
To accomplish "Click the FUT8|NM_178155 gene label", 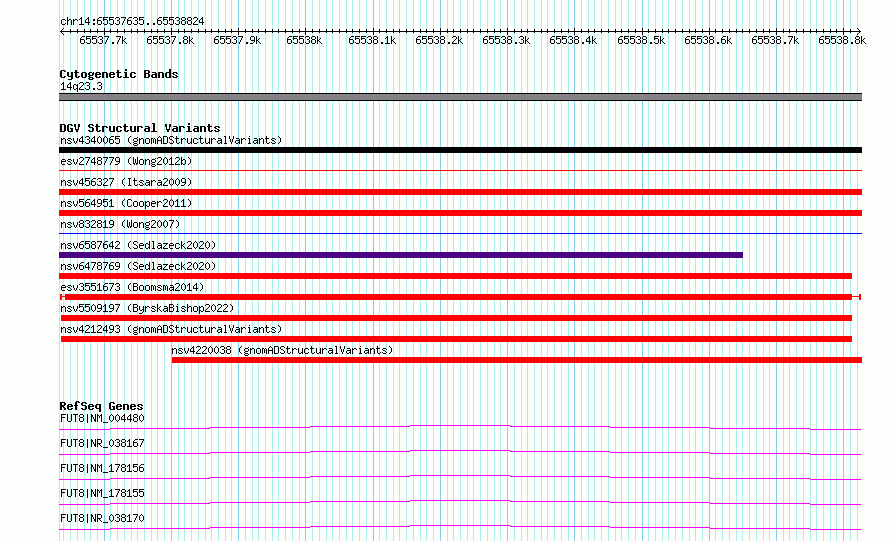I will pyautogui.click(x=102, y=493).
